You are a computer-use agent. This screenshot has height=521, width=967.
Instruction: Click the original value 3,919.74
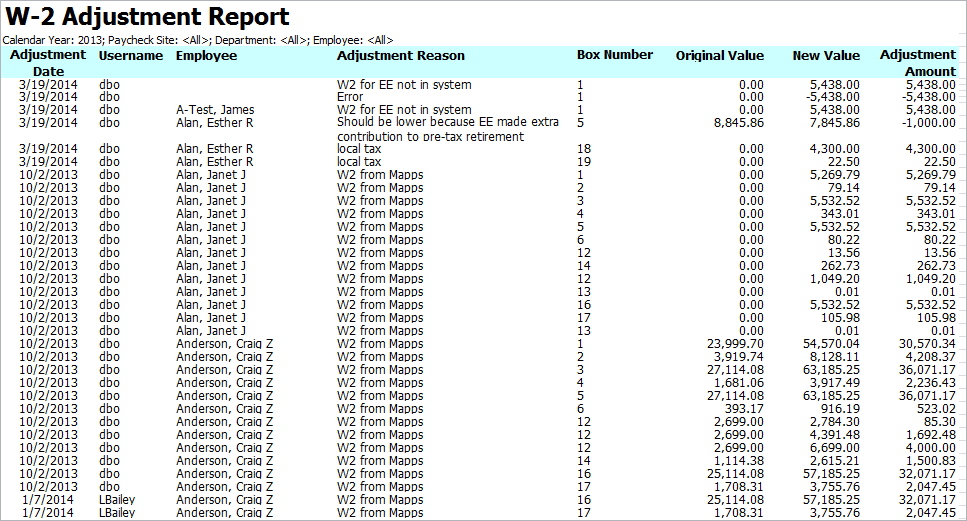click(739, 356)
